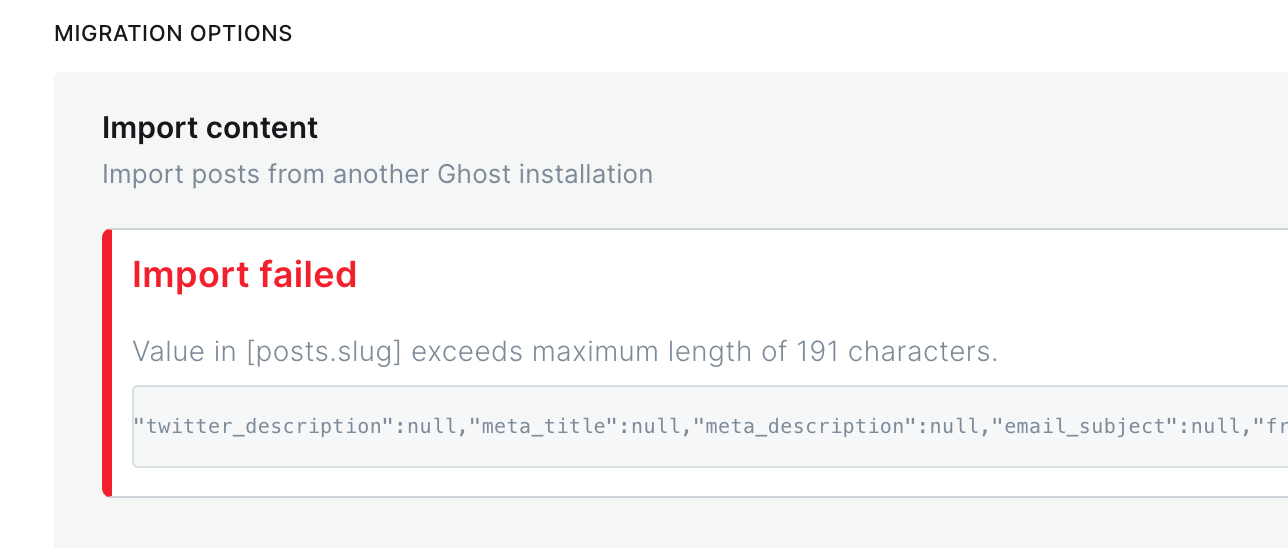Click the "Import posts from another Ghost installation" description
This screenshot has width=1288, height=548.
pyautogui.click(x=377, y=174)
